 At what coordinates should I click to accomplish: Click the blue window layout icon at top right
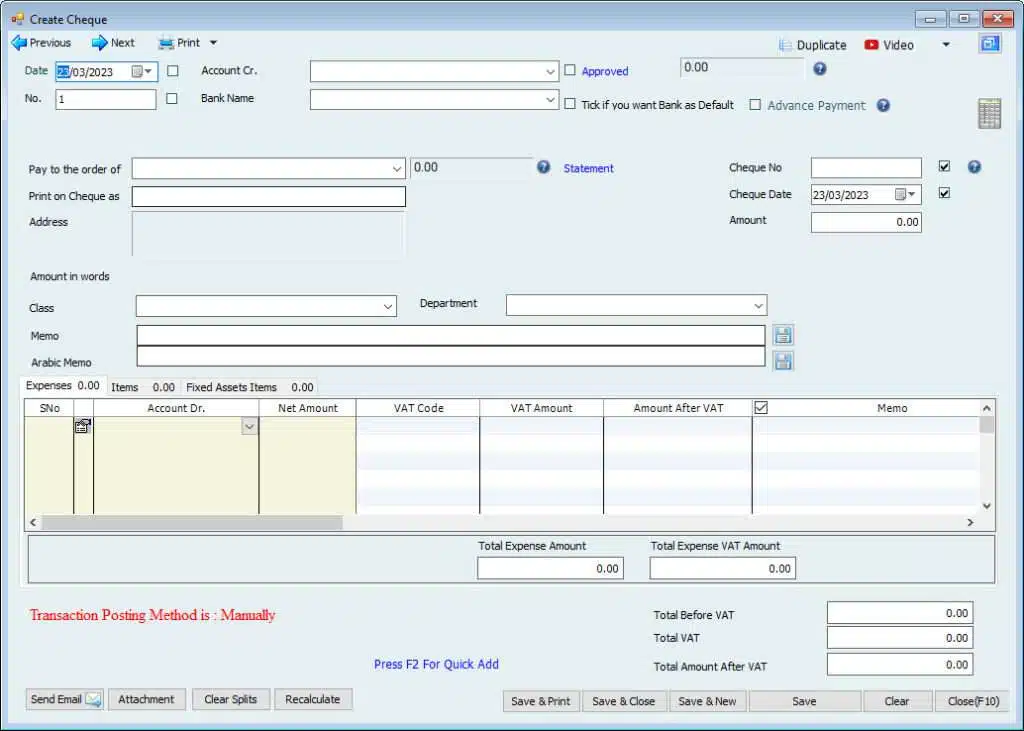[990, 44]
